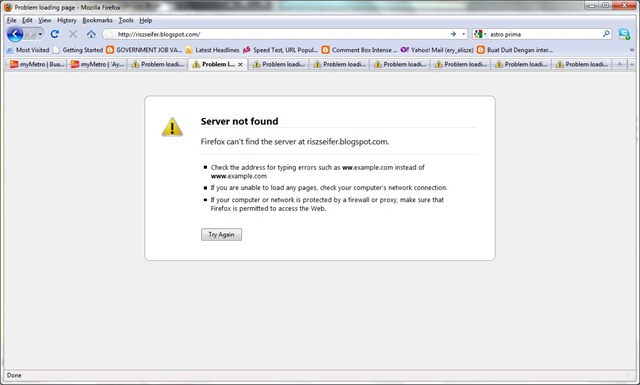
Task: Click the search magnifier icon
Action: point(606,34)
